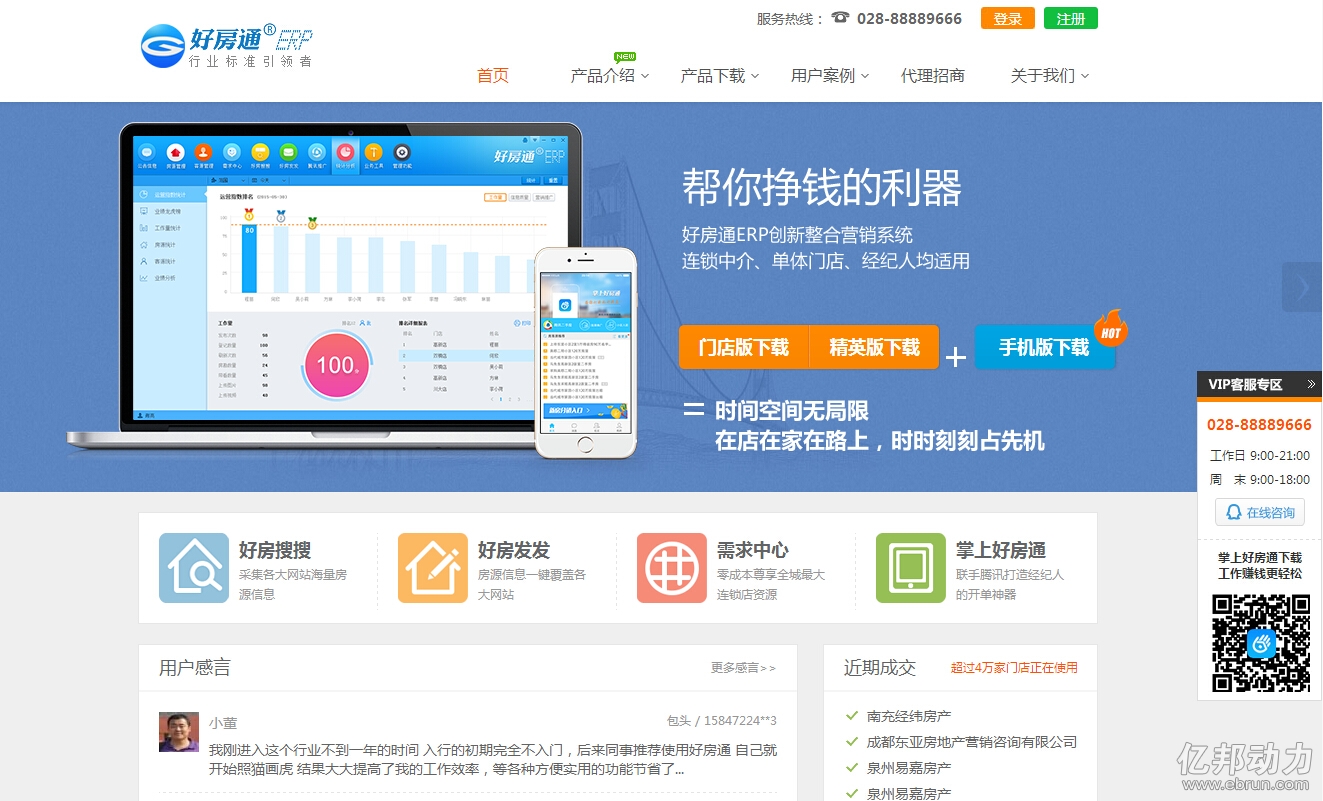
Task: Open the 好房搜搜 house search icon
Action: (x=194, y=568)
